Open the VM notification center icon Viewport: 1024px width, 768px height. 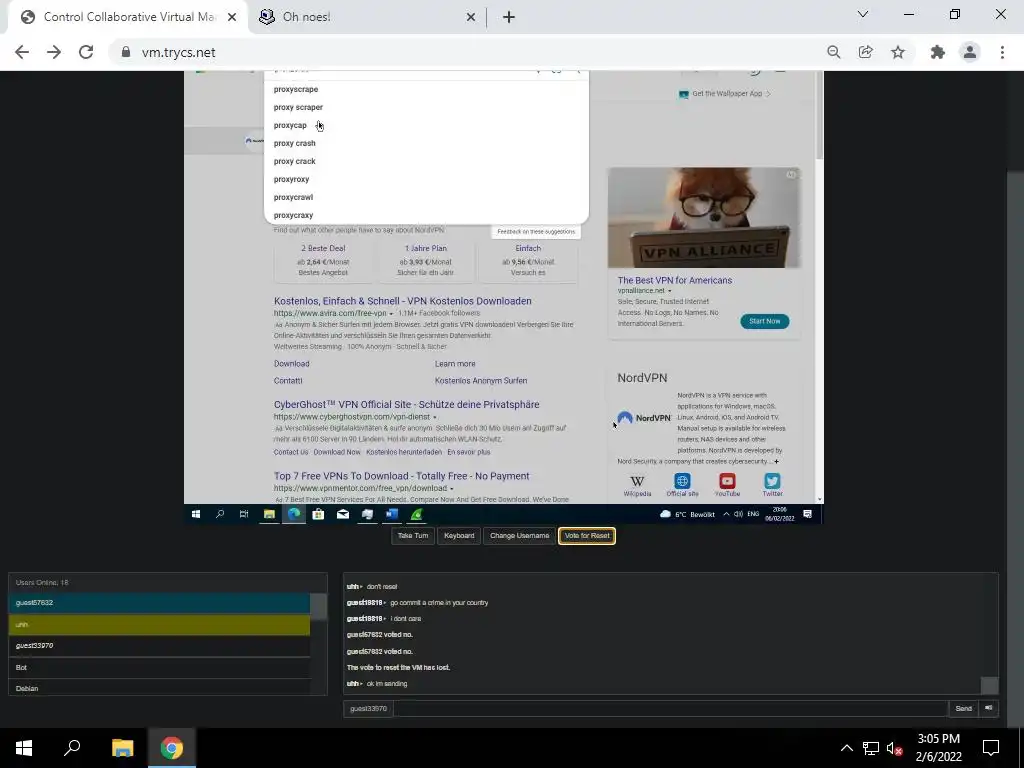tap(808, 514)
